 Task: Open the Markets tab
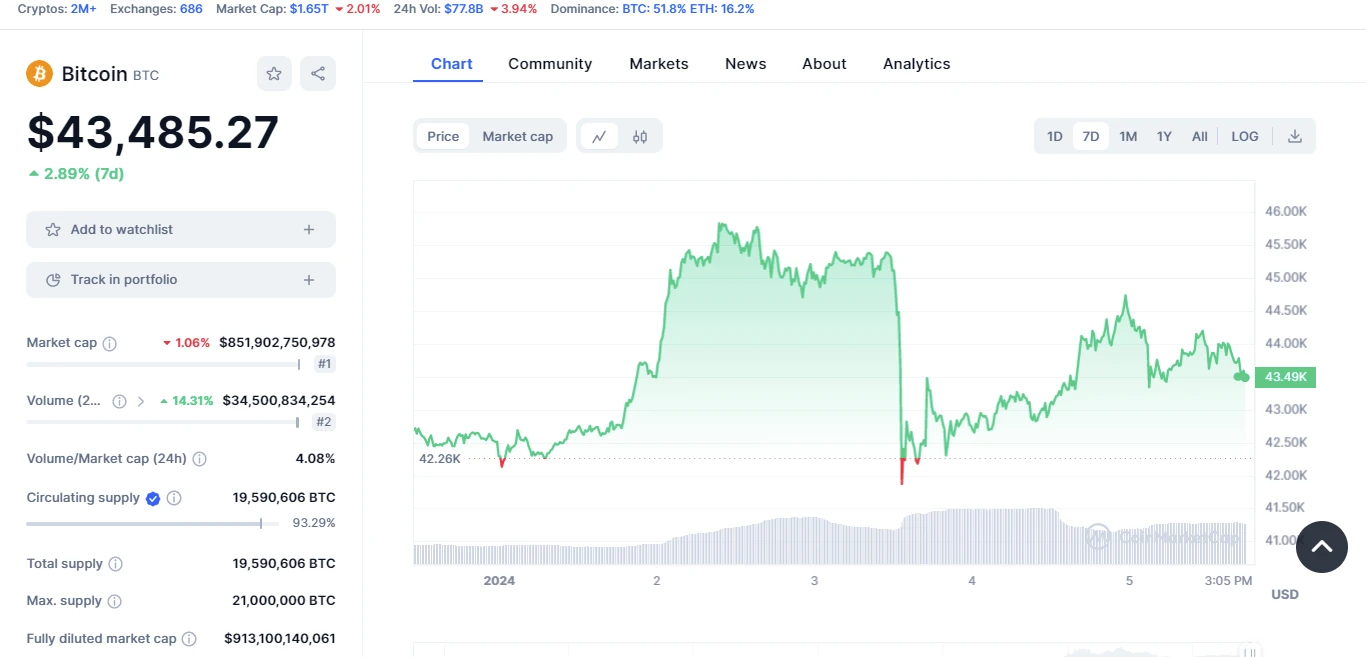659,63
